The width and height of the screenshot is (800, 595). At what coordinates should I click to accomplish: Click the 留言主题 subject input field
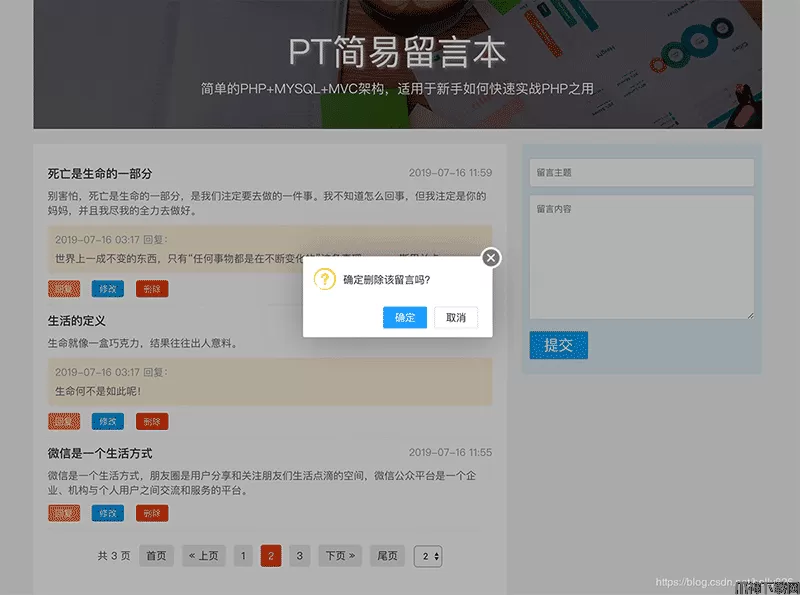[x=641, y=172]
